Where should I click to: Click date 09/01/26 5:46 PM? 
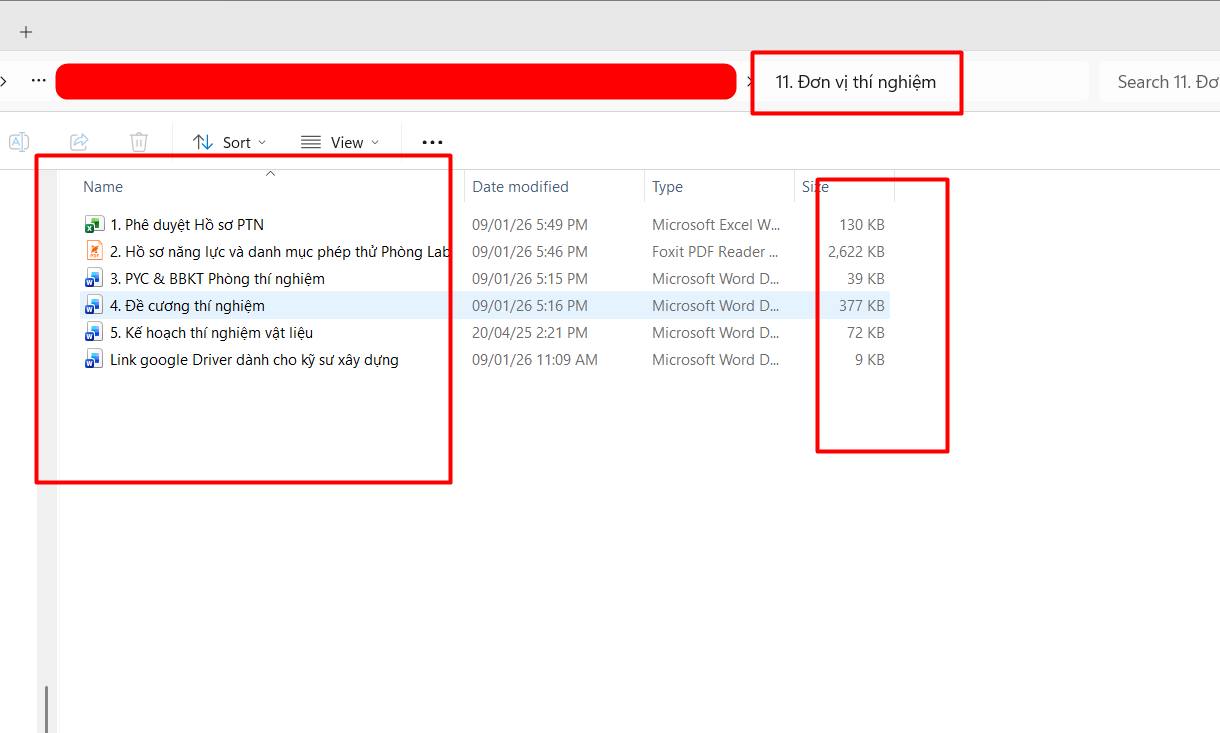point(530,252)
